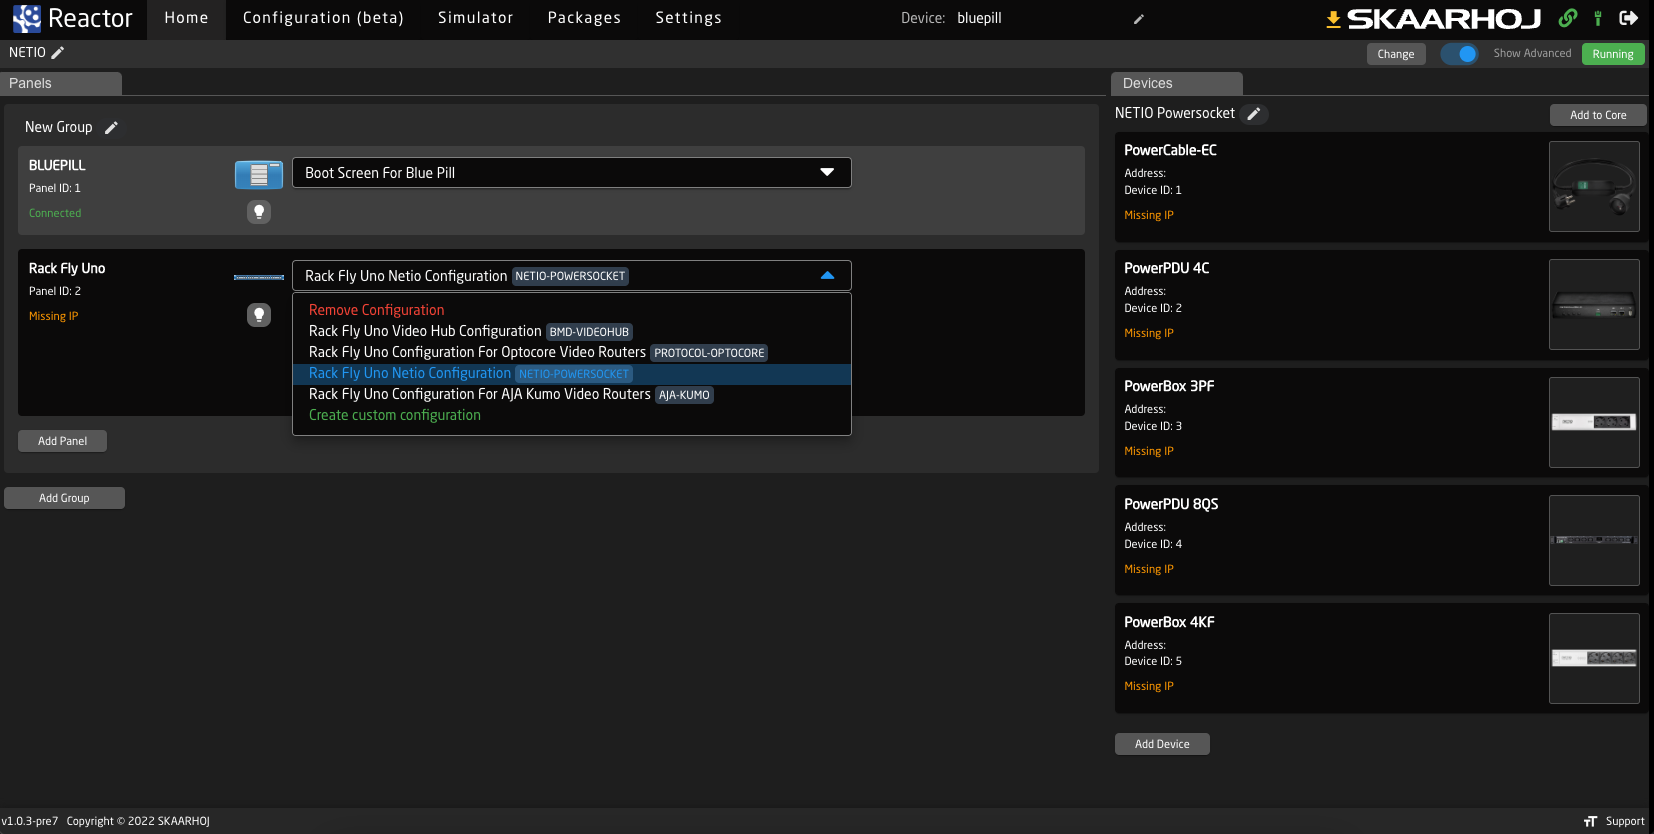1654x834 pixels.
Task: Click the PowerBox 3PF device image
Action: pyautogui.click(x=1594, y=422)
